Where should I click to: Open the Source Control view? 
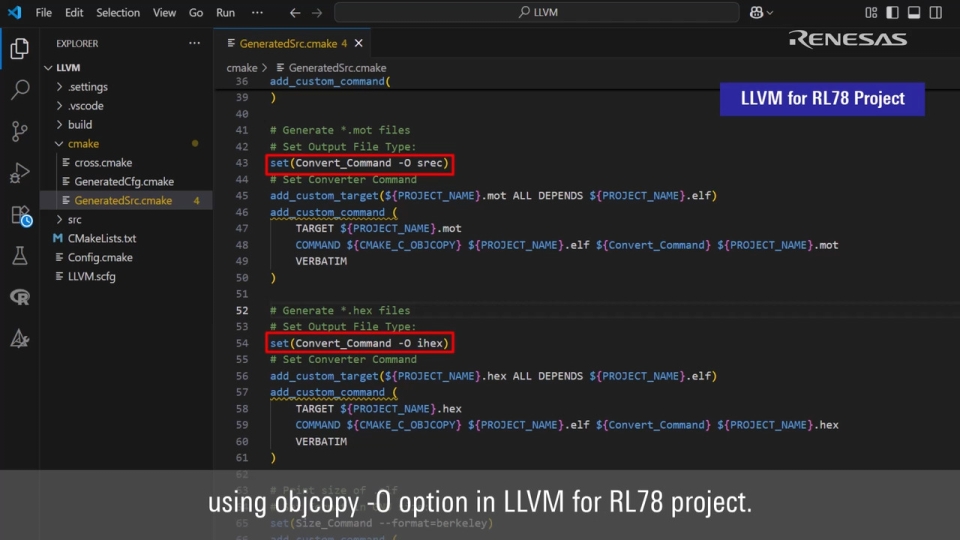coord(19,131)
